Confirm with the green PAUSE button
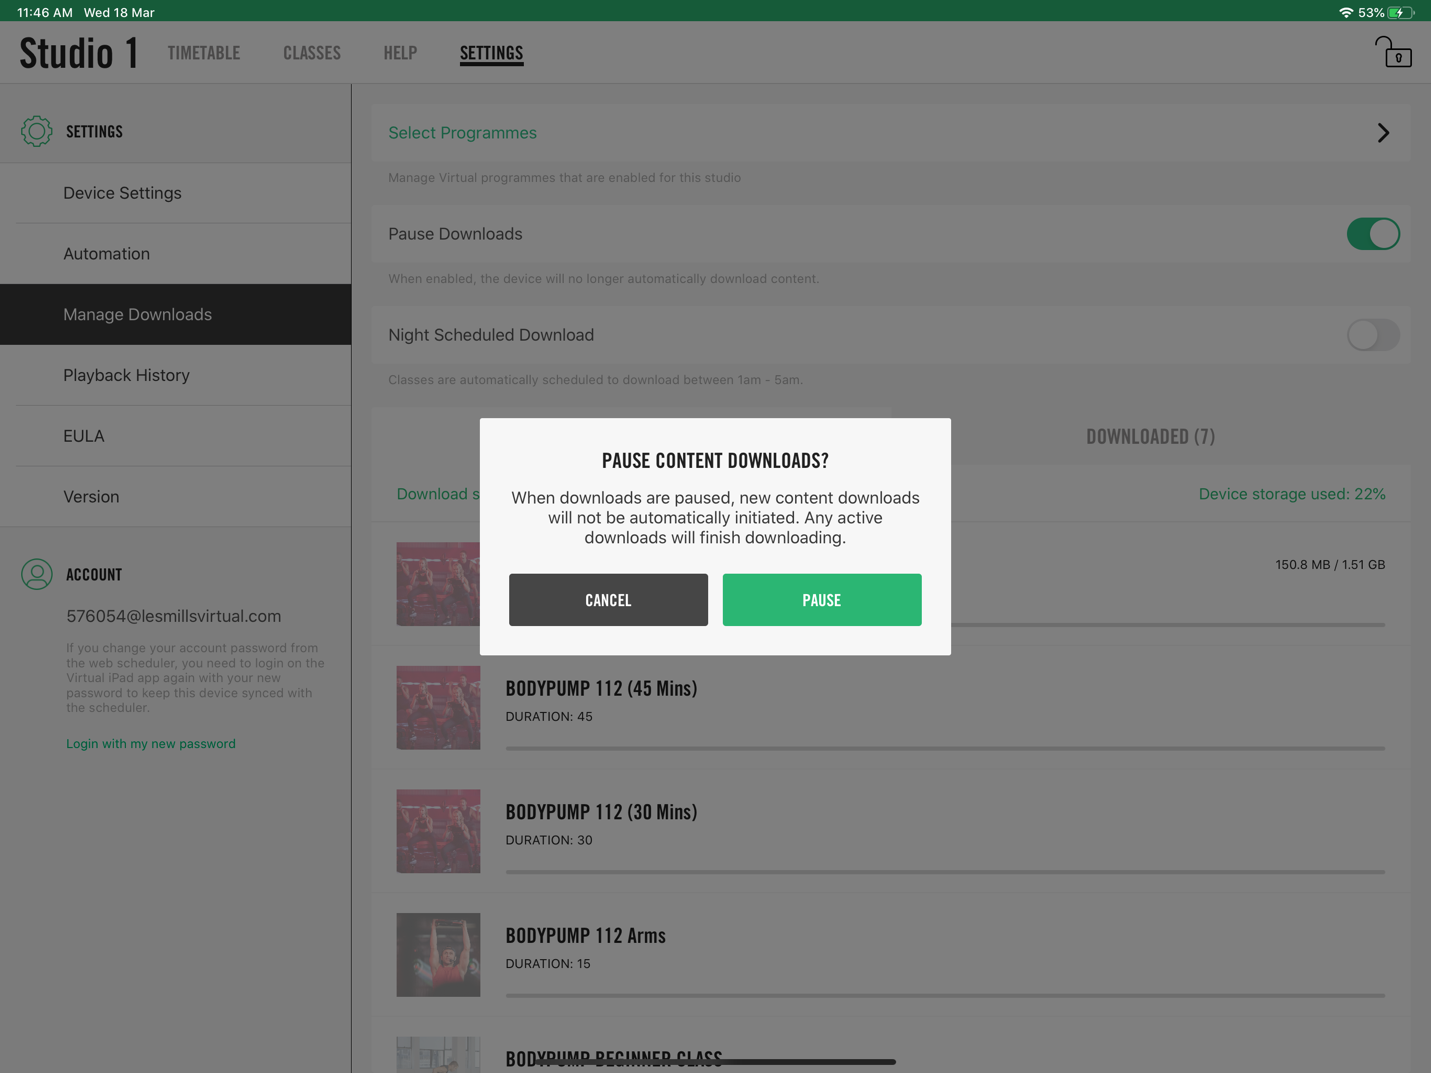 coord(822,600)
